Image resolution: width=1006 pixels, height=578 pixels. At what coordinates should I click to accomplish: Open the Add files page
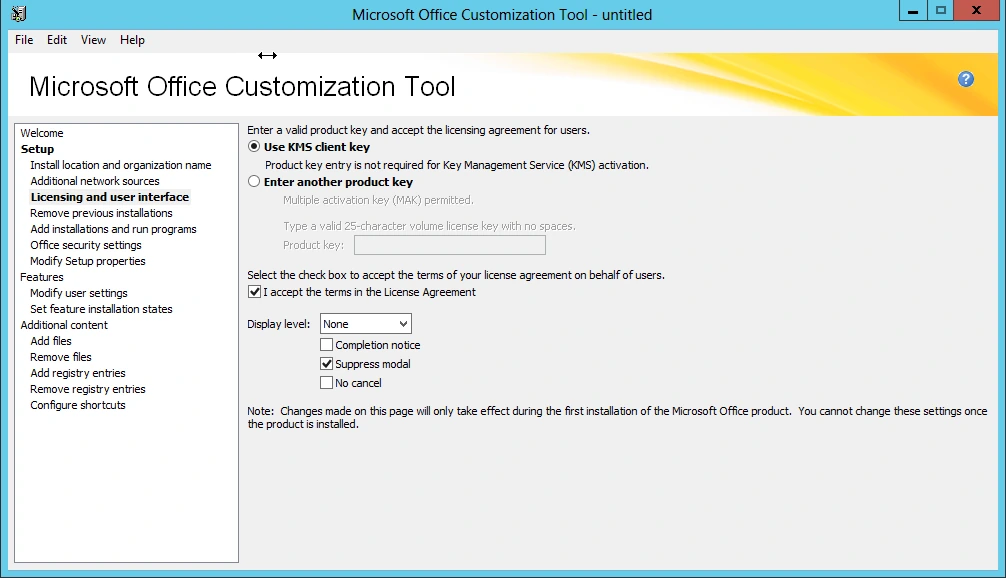[x=51, y=341]
